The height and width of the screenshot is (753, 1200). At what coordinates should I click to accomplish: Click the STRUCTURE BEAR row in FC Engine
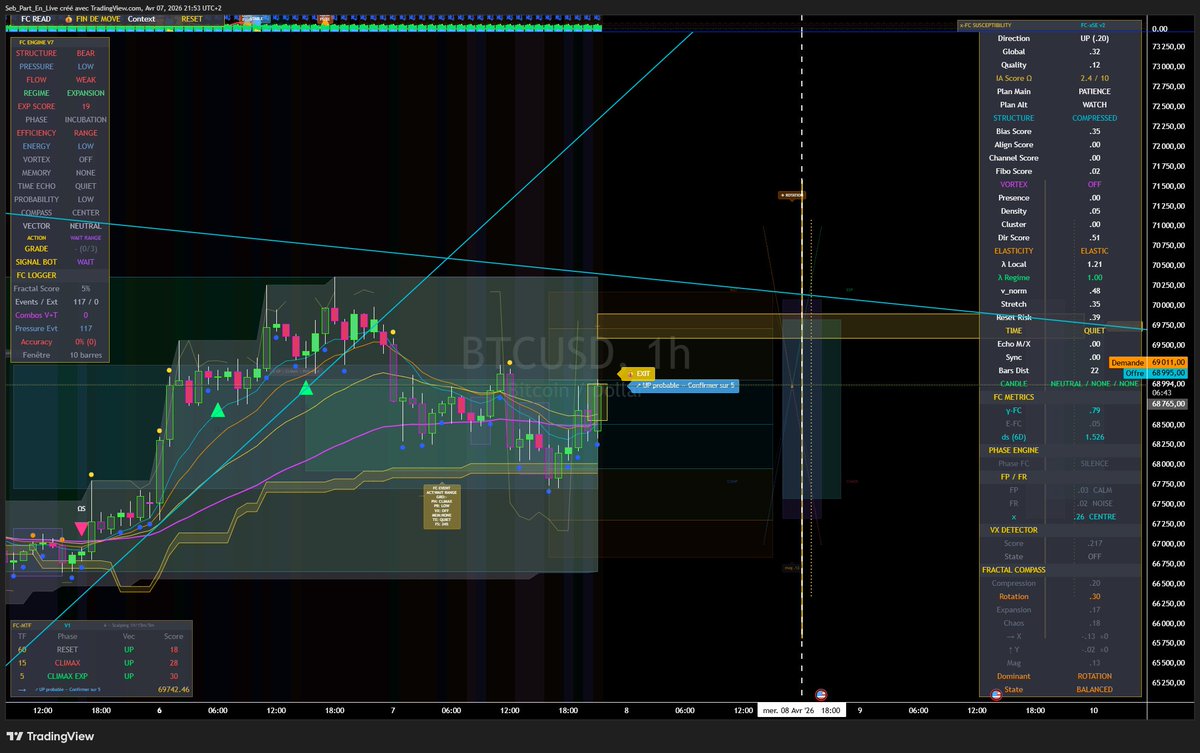(x=59, y=53)
